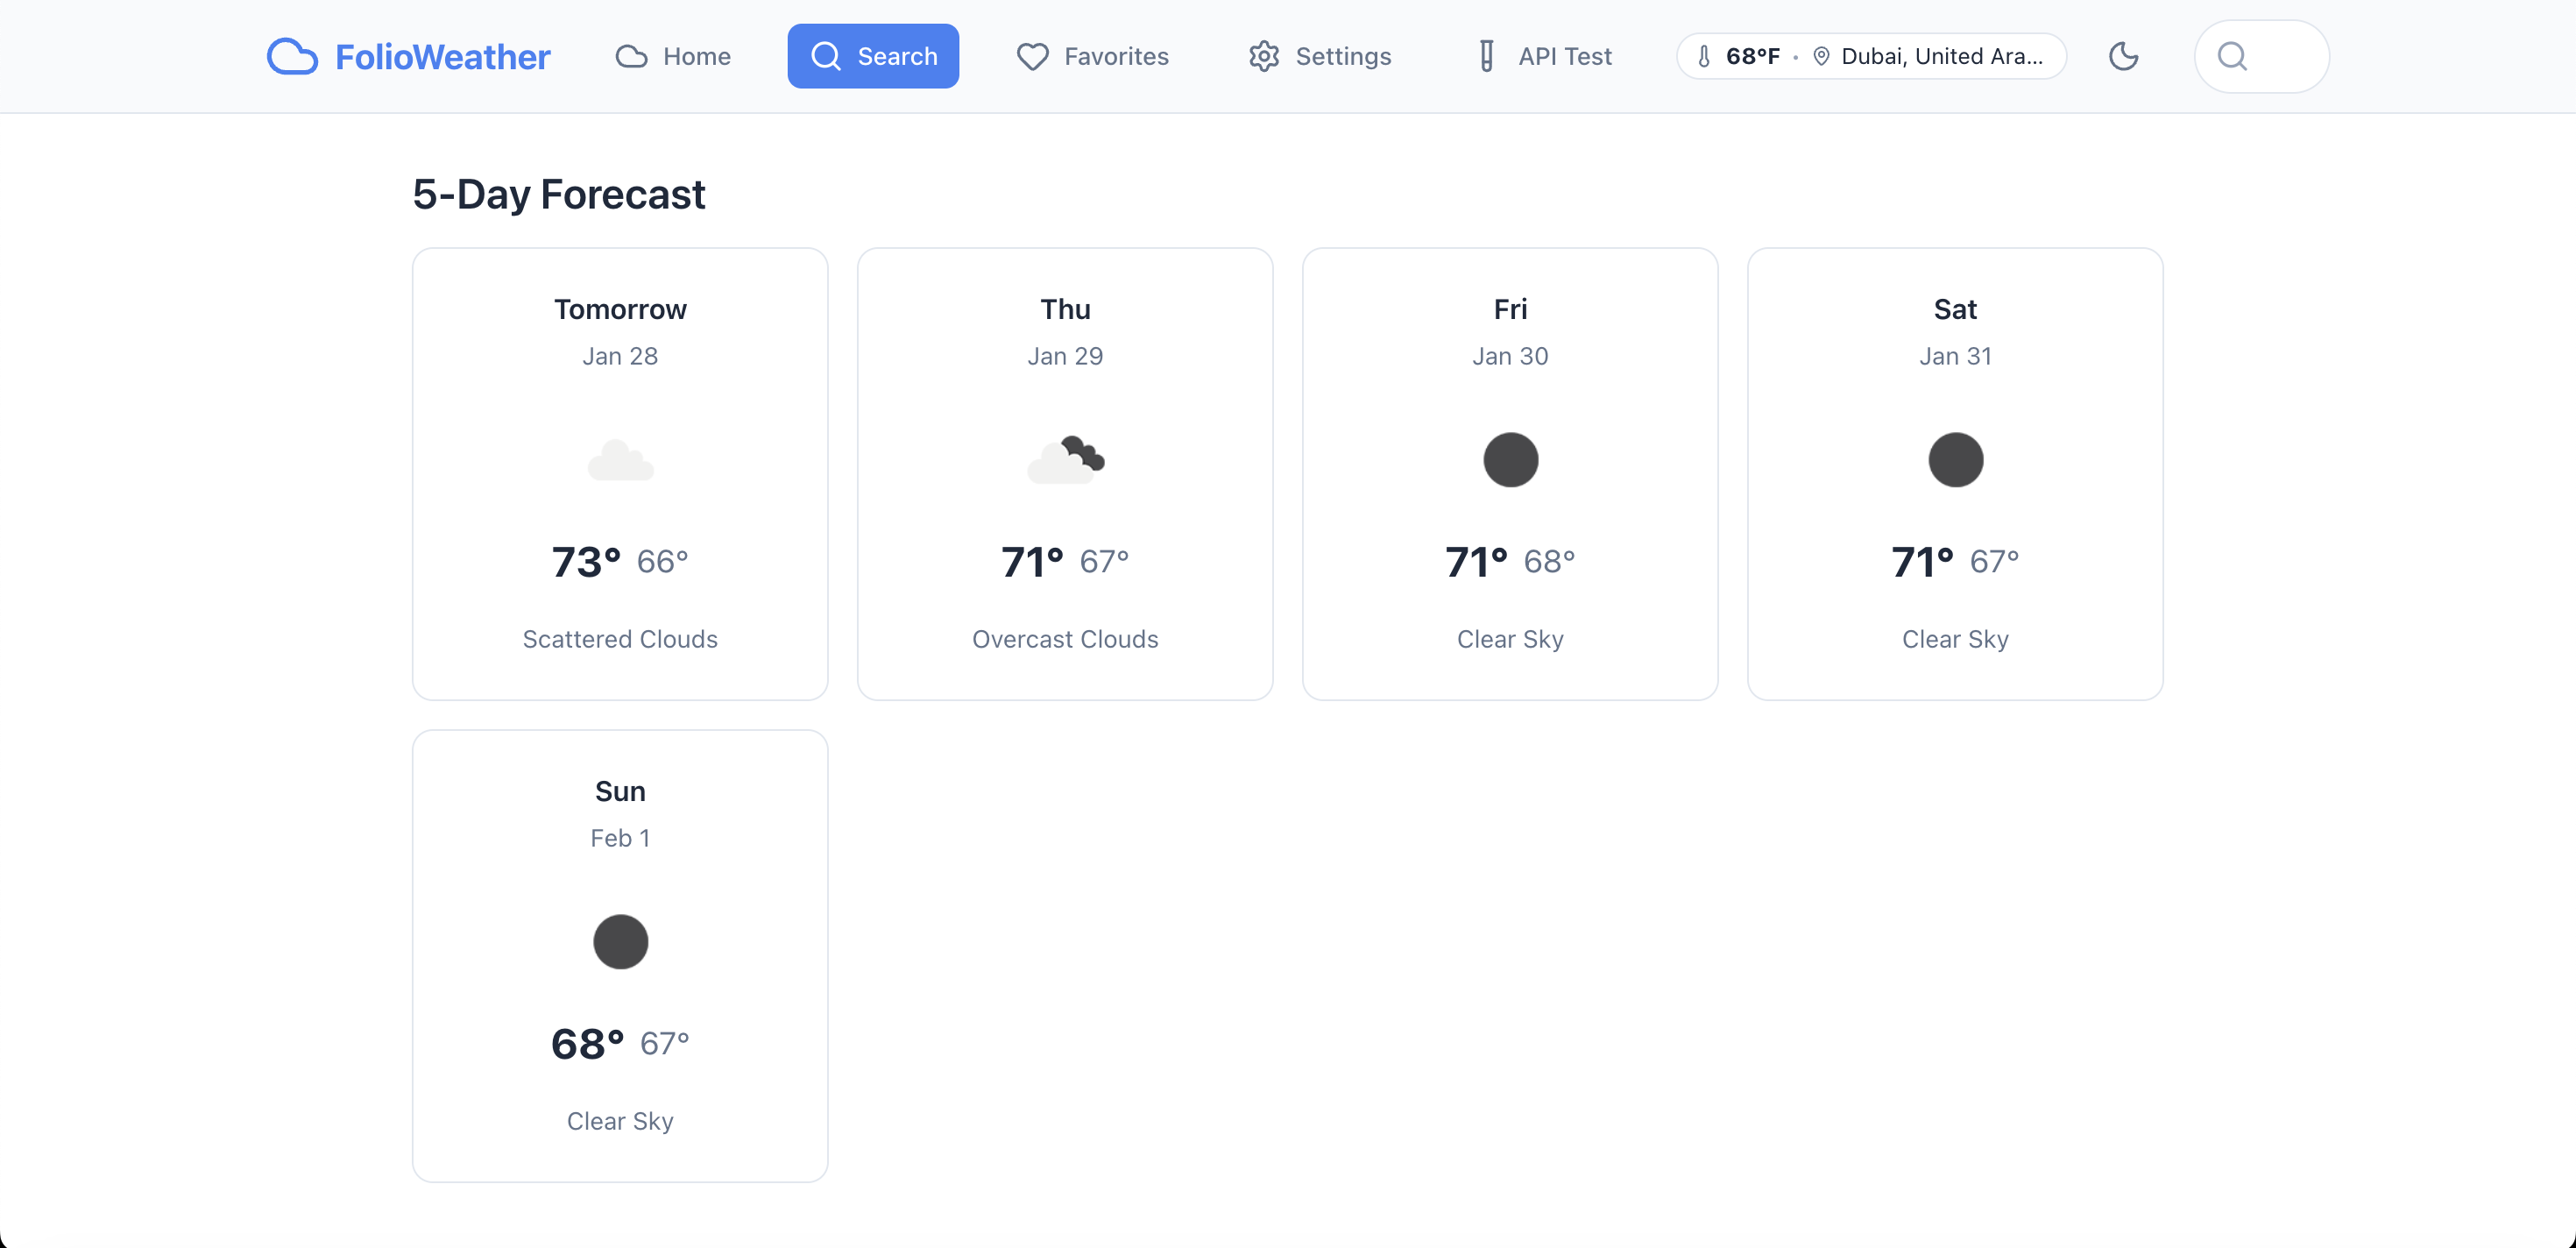Click the overcast clouds icon on Thursday

[x=1065, y=460]
